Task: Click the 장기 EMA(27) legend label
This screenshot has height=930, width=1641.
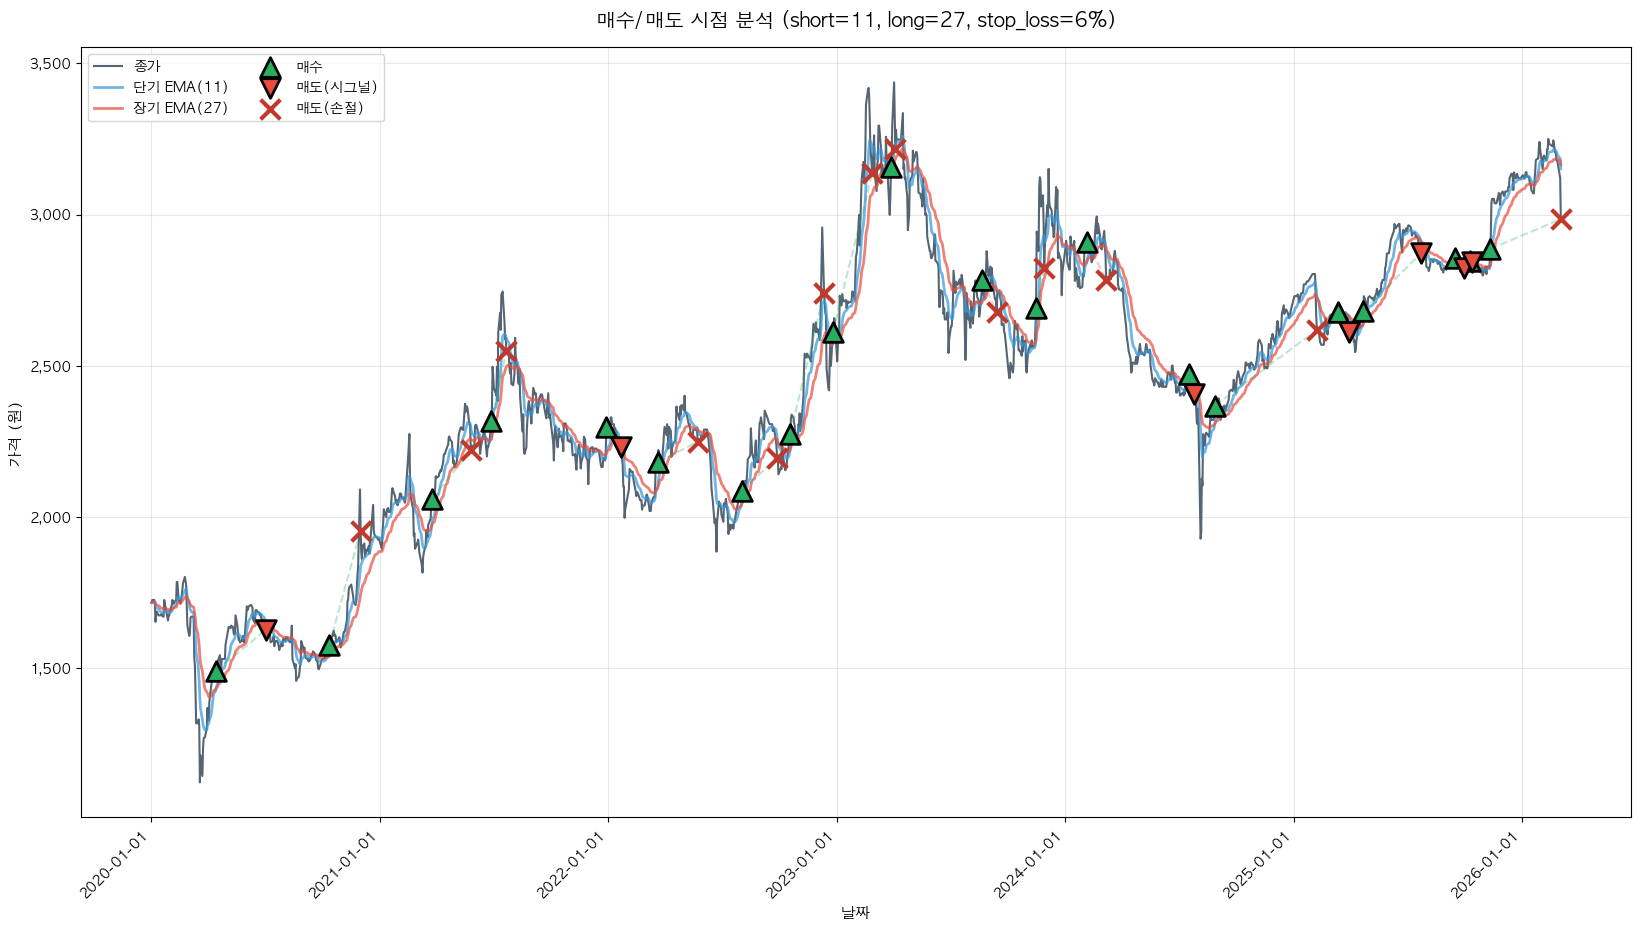Action: [x=180, y=108]
